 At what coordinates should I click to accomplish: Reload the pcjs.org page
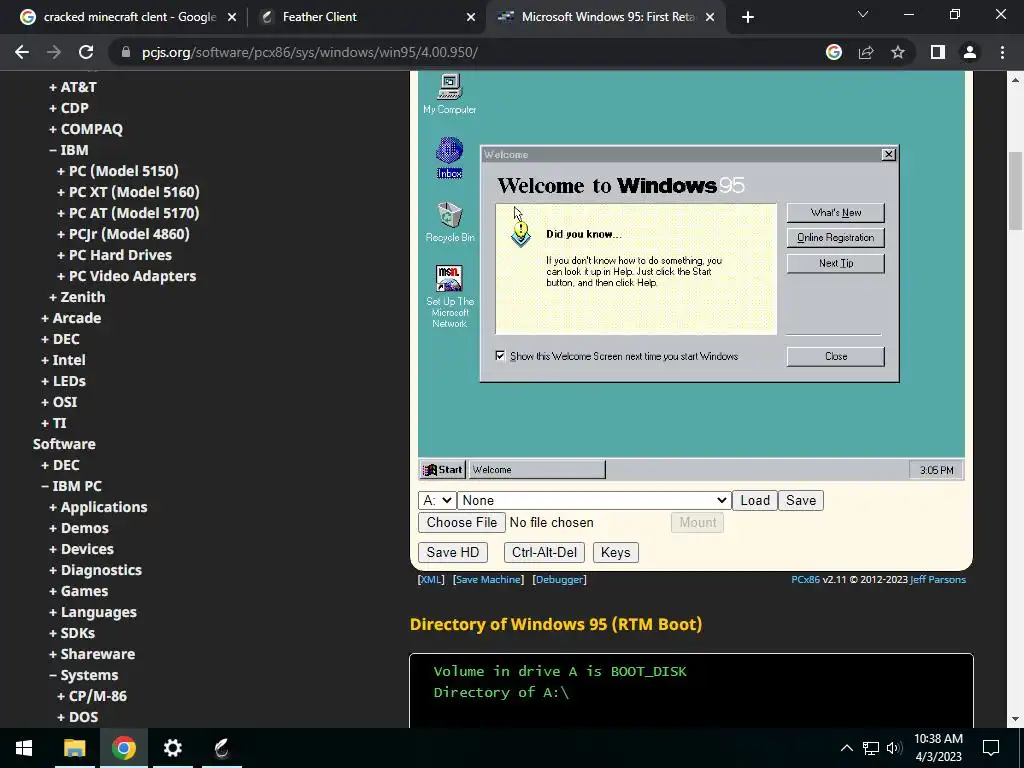86,52
